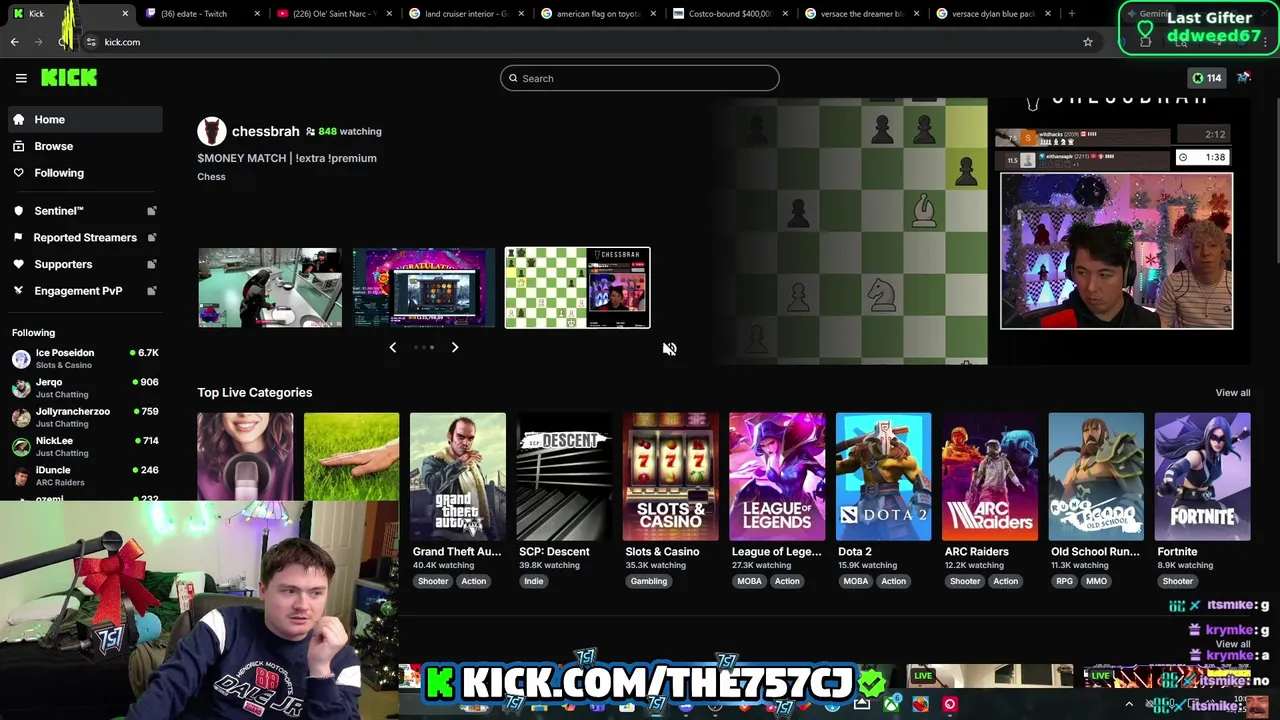This screenshot has height=720, width=1280.
Task: Open the user avatar menu at top right
Action: click(x=1244, y=78)
